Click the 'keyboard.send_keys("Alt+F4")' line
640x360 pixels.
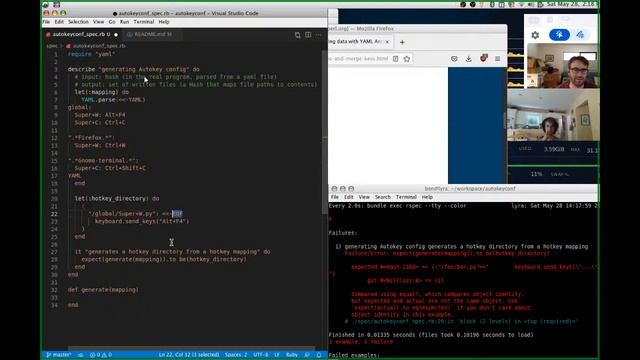142,221
